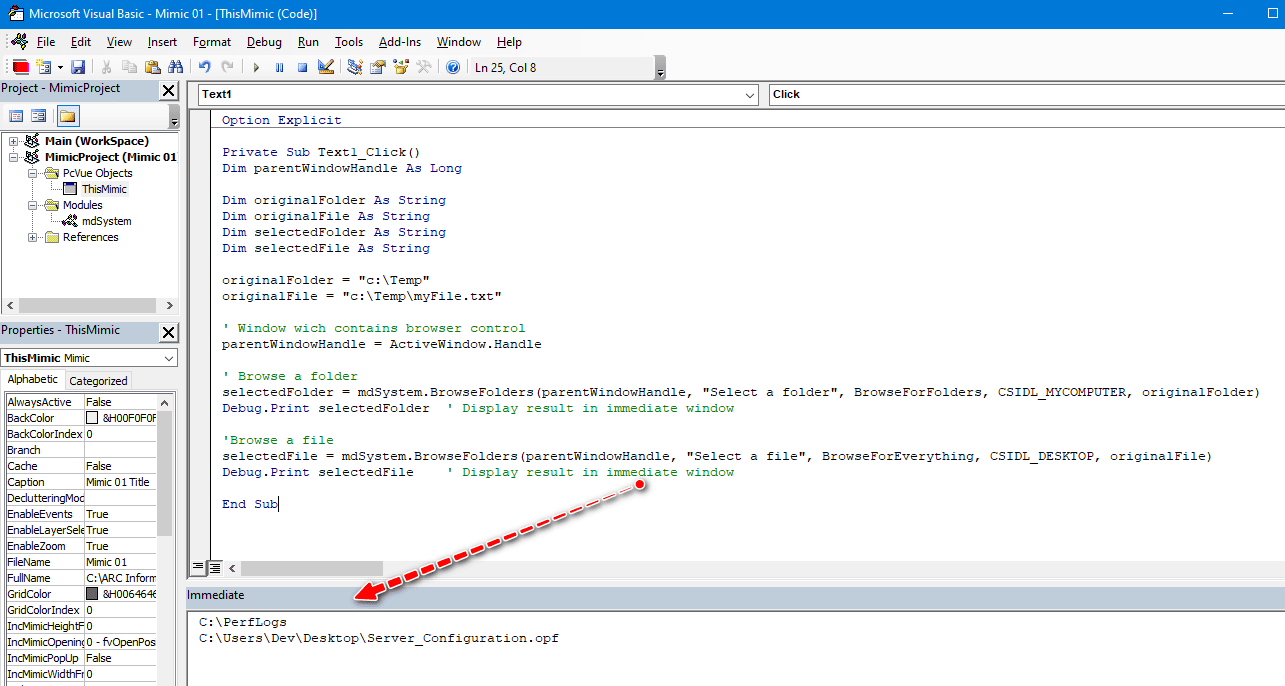Select the AlwaysActive property row

click(x=81, y=402)
